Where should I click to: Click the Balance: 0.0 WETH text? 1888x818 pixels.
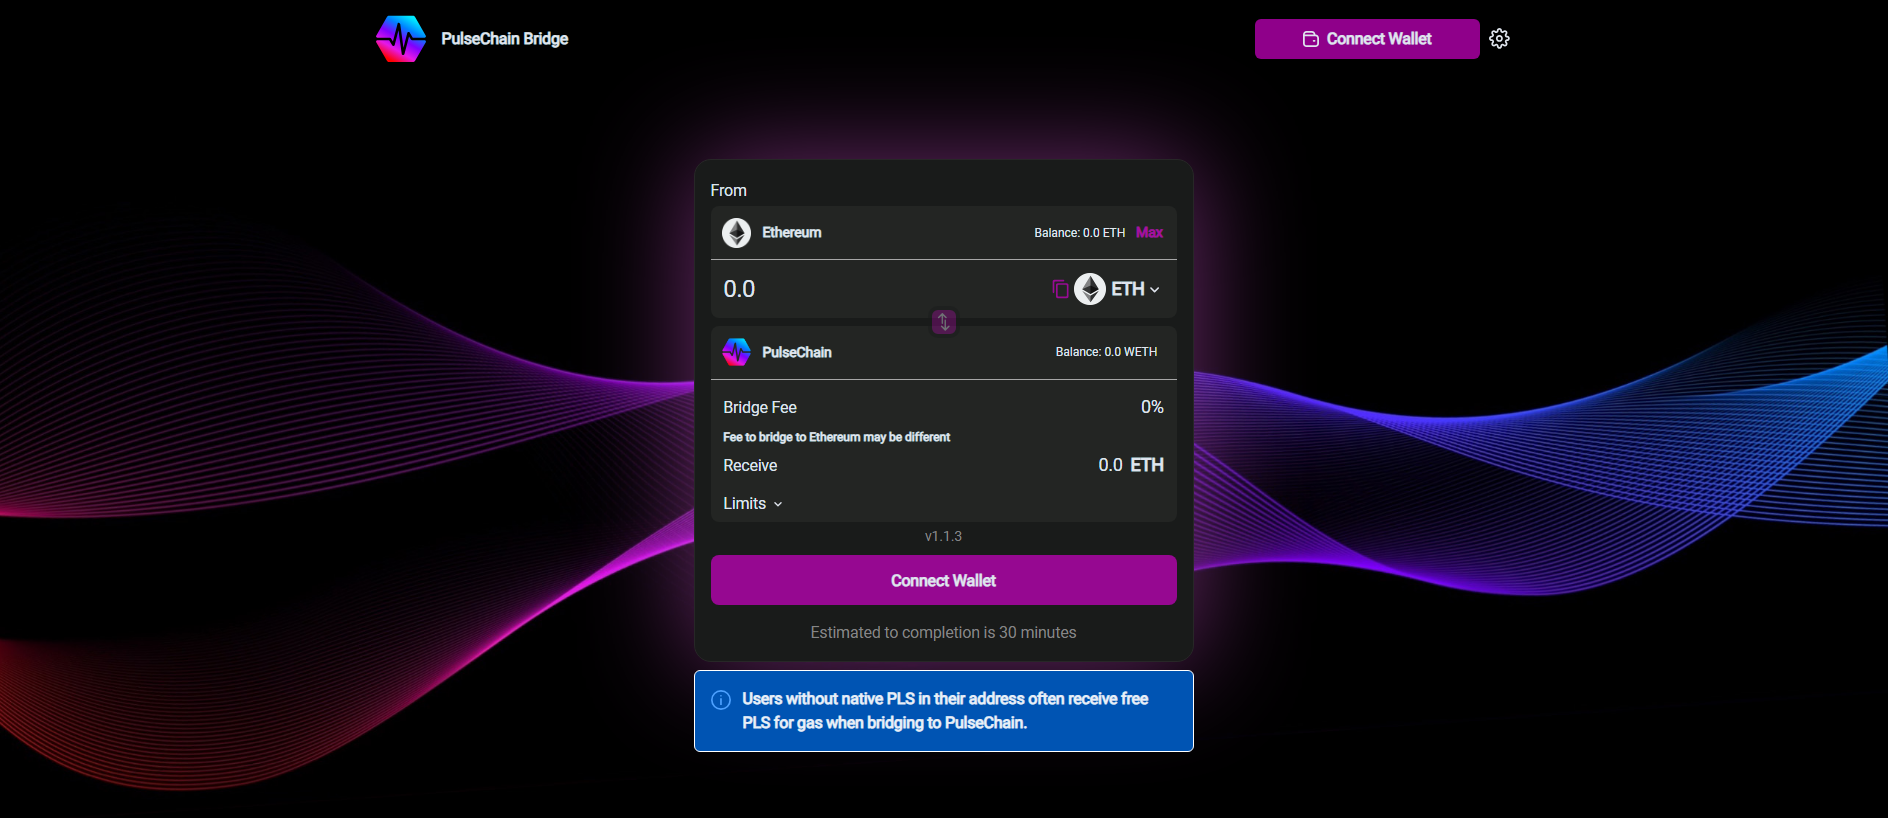[x=1106, y=352]
